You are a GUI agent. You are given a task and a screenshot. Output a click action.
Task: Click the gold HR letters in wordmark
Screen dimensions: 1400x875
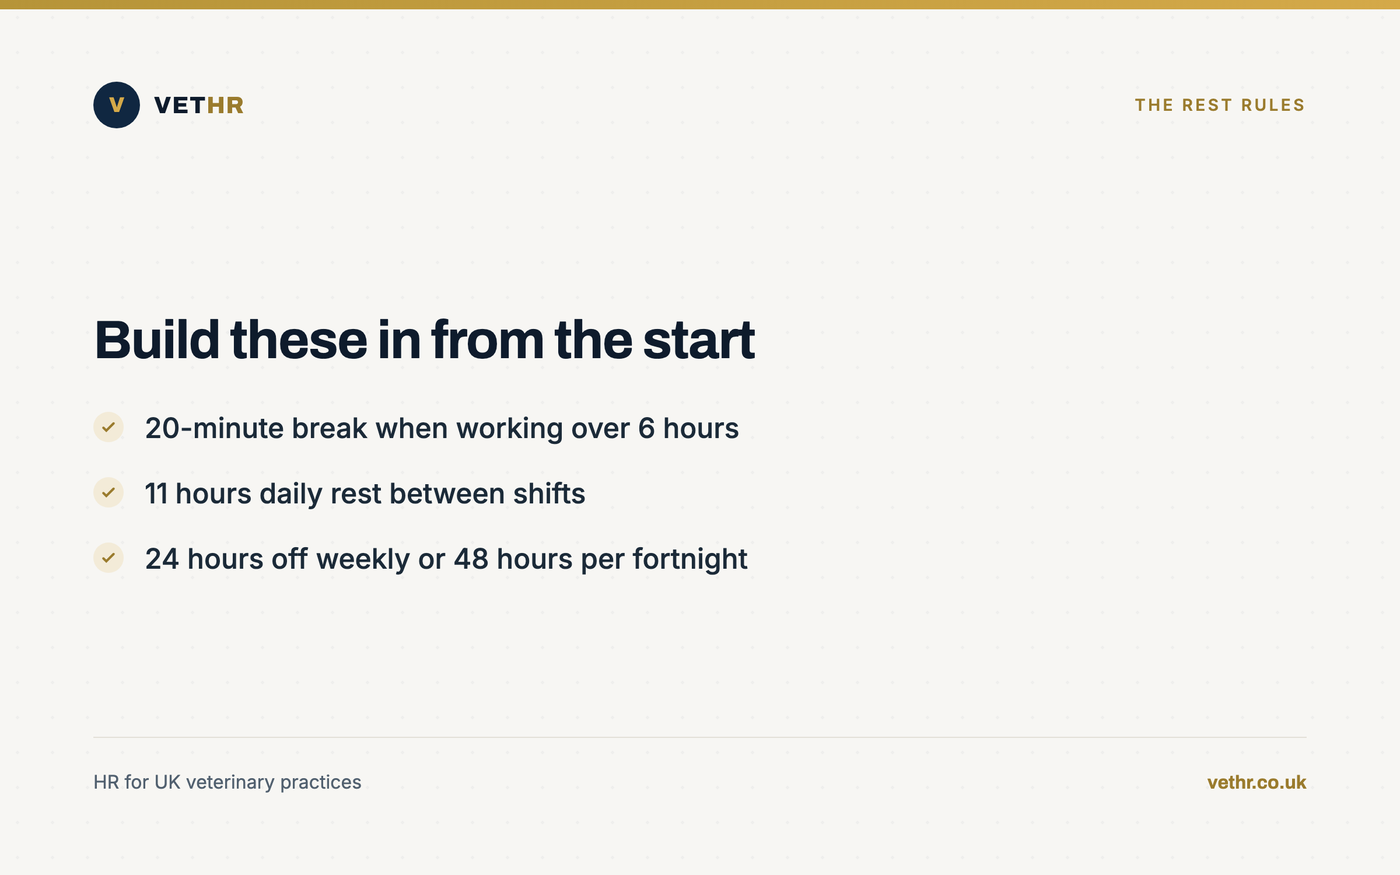click(225, 105)
